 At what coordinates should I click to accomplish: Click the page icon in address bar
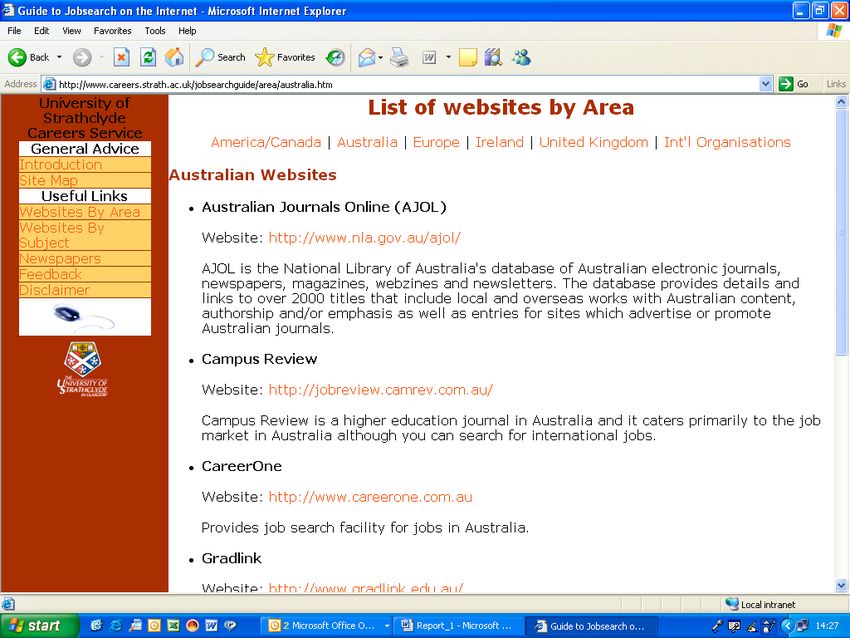[49, 84]
